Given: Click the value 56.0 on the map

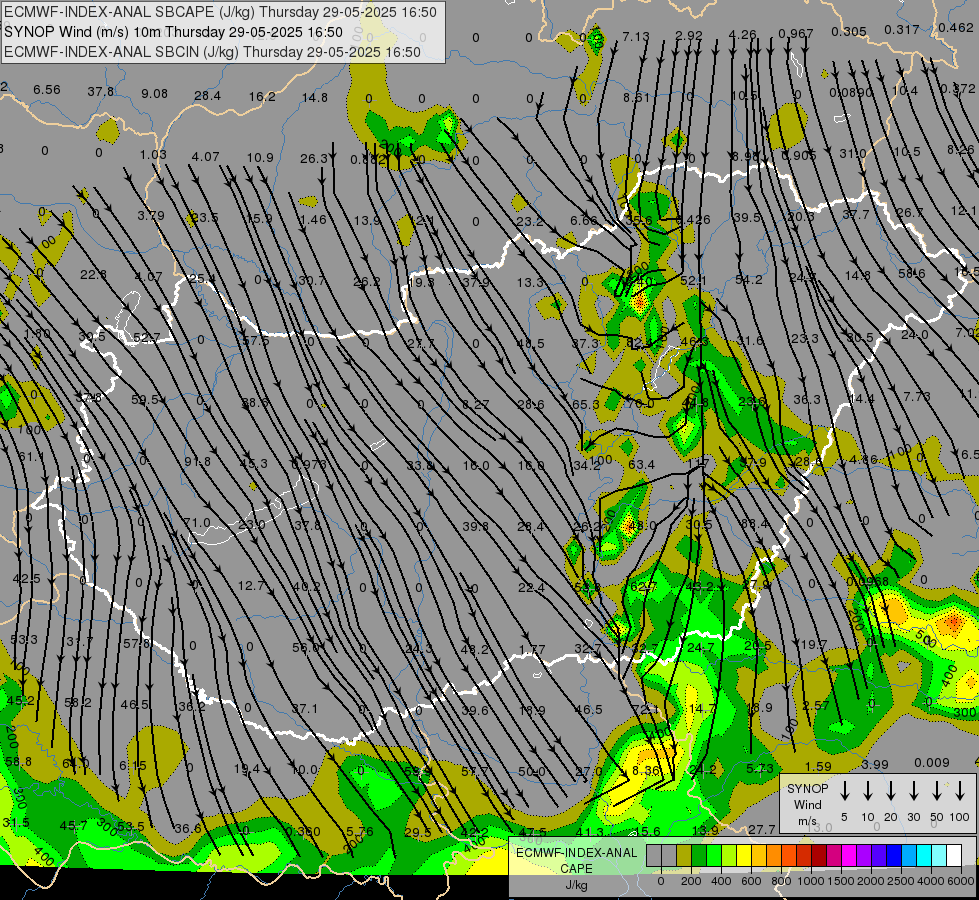Looking at the screenshot, I should coord(306,648).
